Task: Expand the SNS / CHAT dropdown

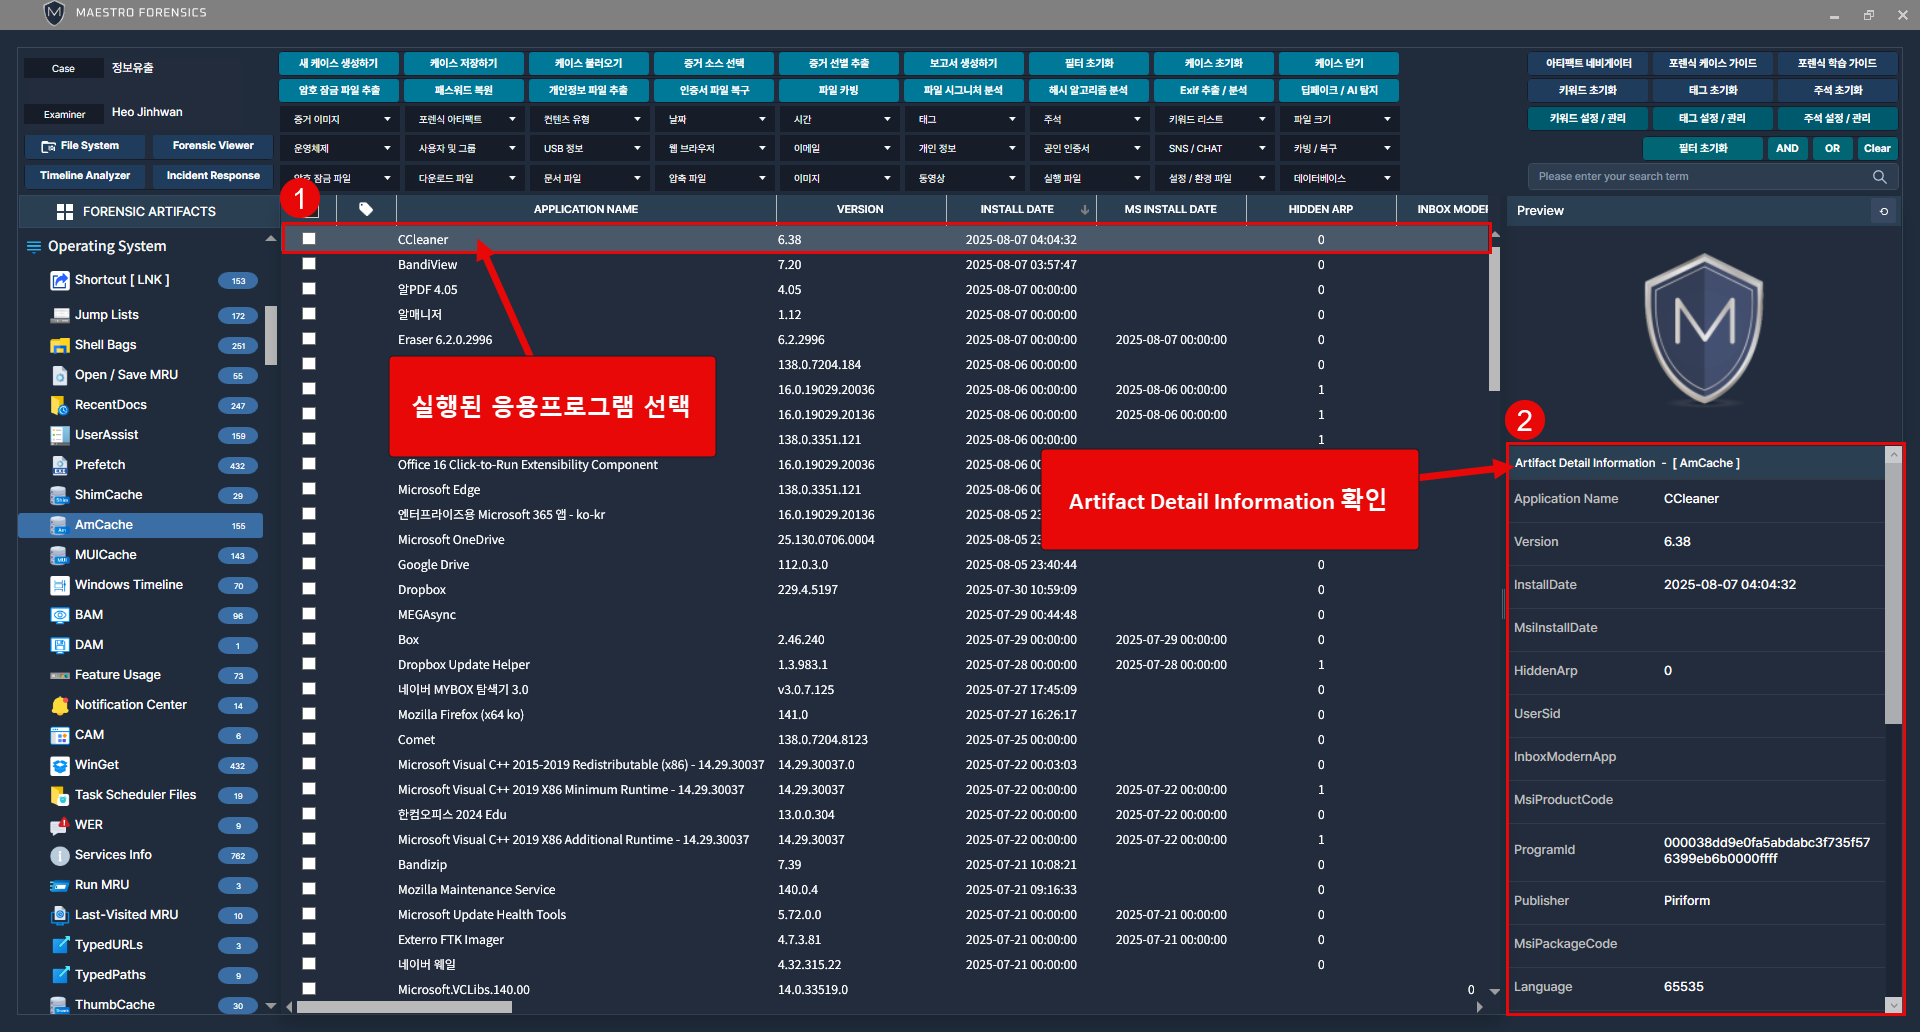Action: pyautogui.click(x=1215, y=149)
